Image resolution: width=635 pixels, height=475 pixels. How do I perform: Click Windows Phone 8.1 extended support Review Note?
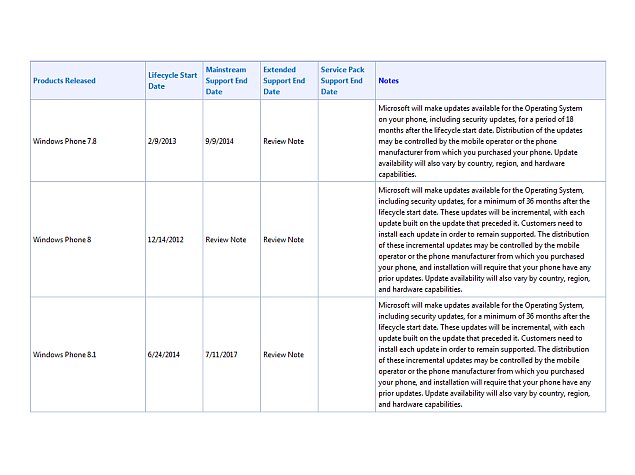[x=283, y=354]
